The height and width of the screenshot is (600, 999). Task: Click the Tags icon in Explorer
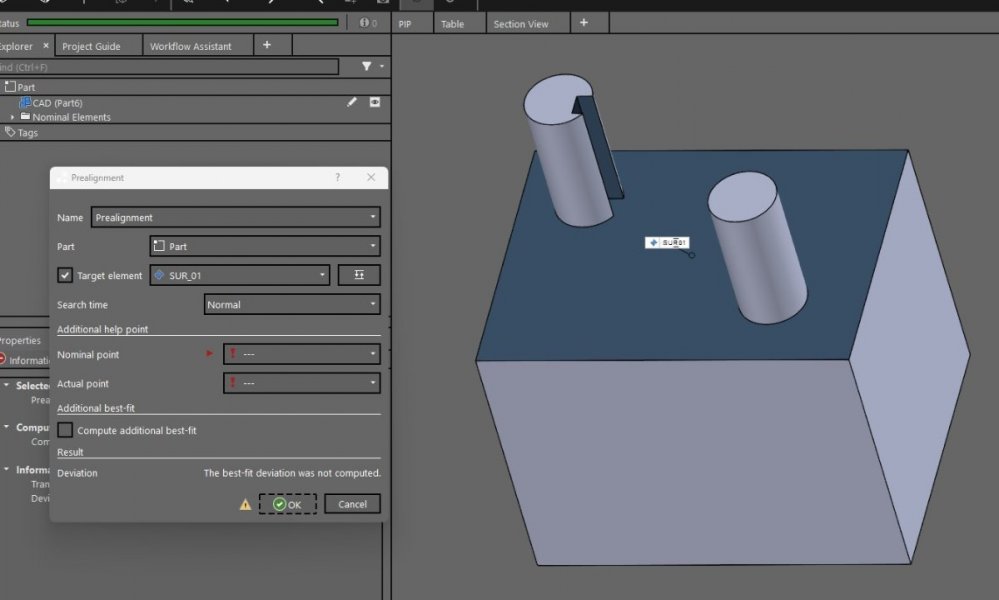click(x=11, y=132)
